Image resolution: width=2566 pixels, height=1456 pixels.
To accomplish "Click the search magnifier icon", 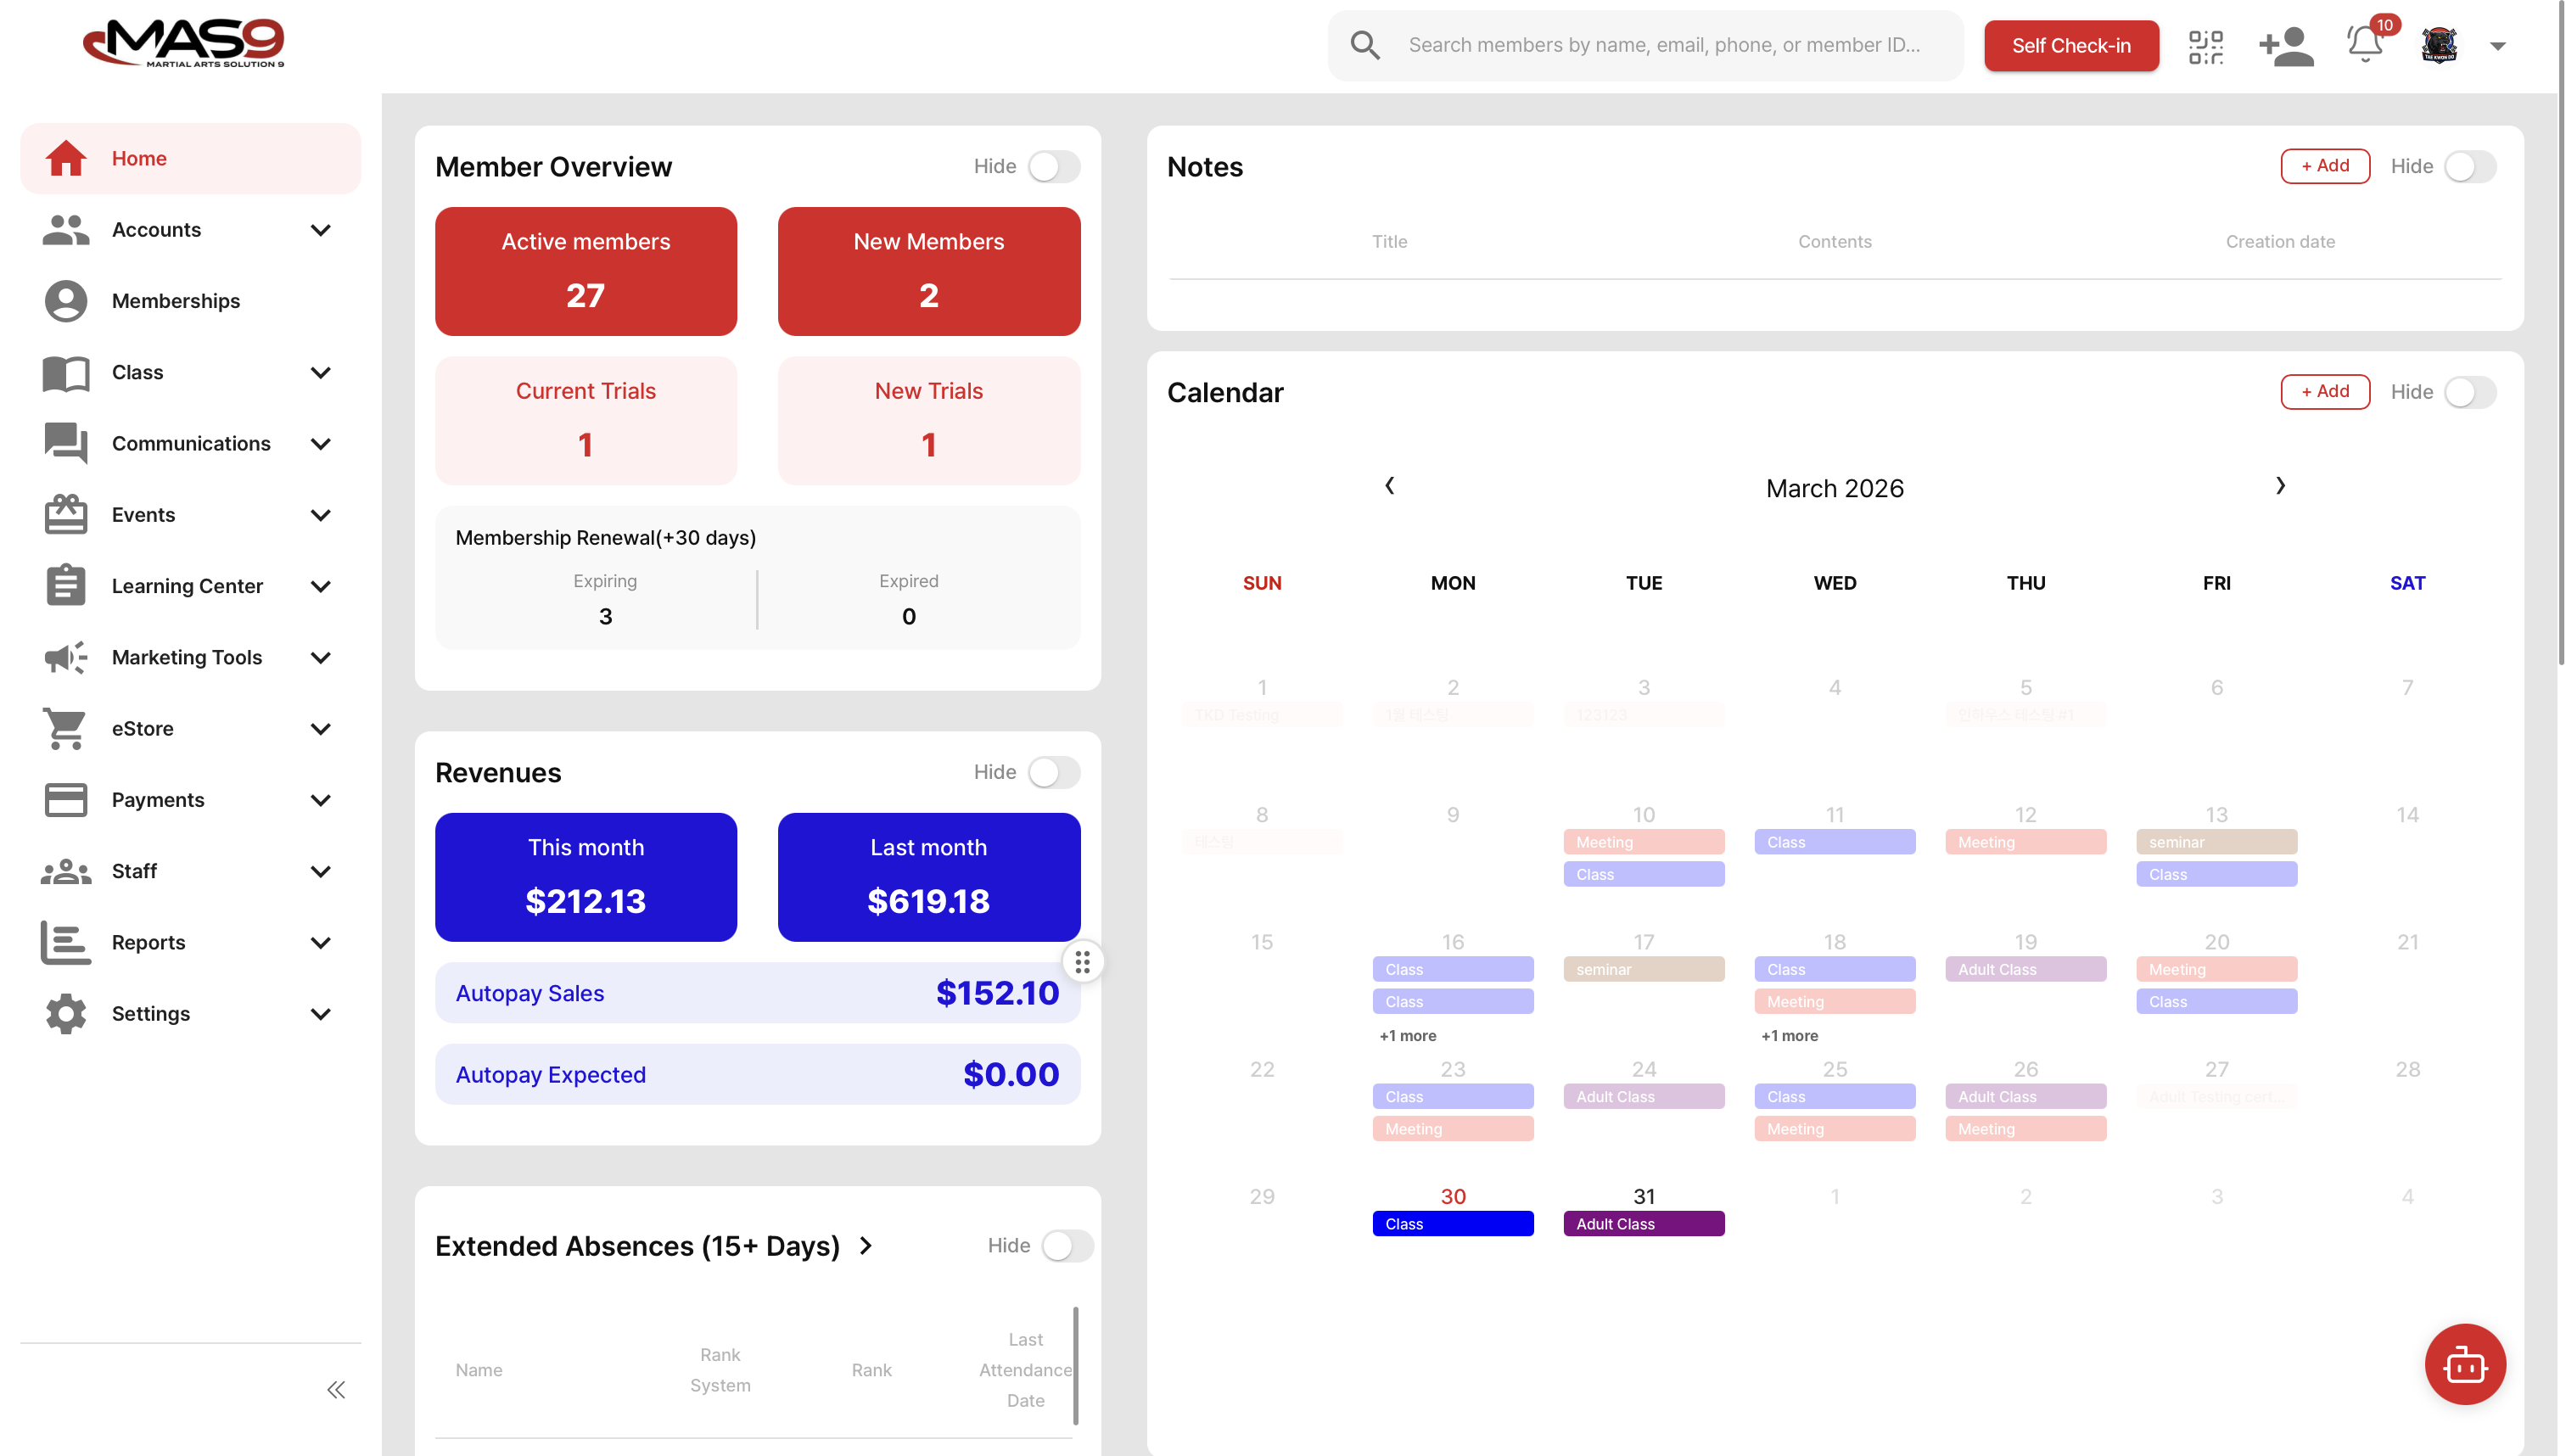I will pyautogui.click(x=1365, y=45).
